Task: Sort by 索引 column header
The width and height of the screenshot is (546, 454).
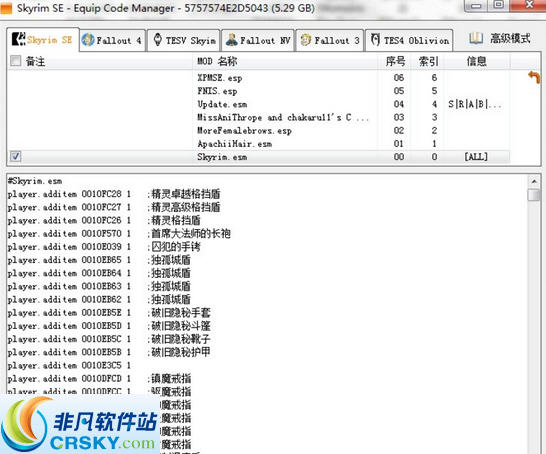Action: coord(429,61)
